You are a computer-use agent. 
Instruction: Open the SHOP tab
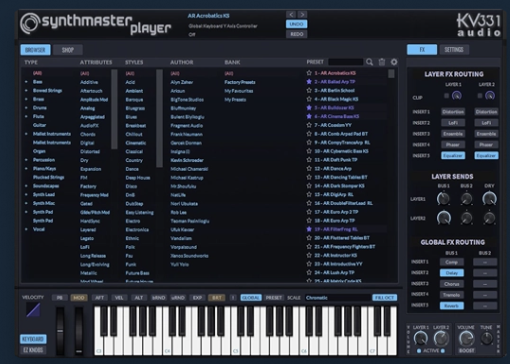point(68,50)
